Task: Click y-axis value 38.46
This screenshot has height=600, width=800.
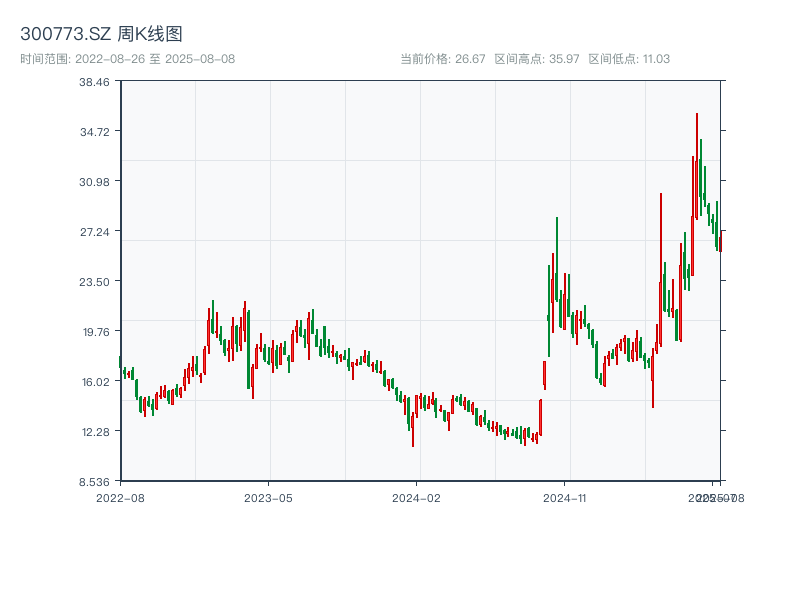Action: [94, 82]
